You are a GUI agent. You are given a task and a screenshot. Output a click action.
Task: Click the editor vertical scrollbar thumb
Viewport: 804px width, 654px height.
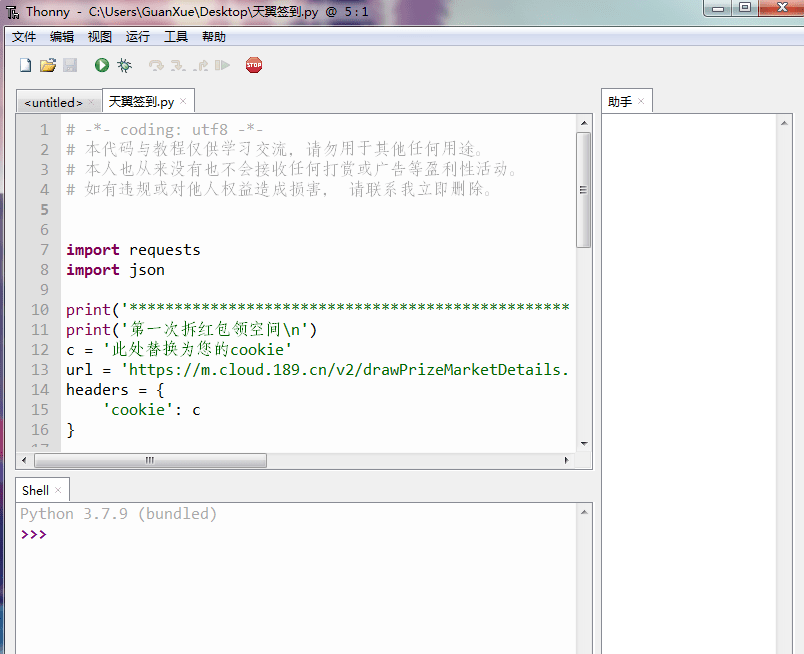(584, 190)
